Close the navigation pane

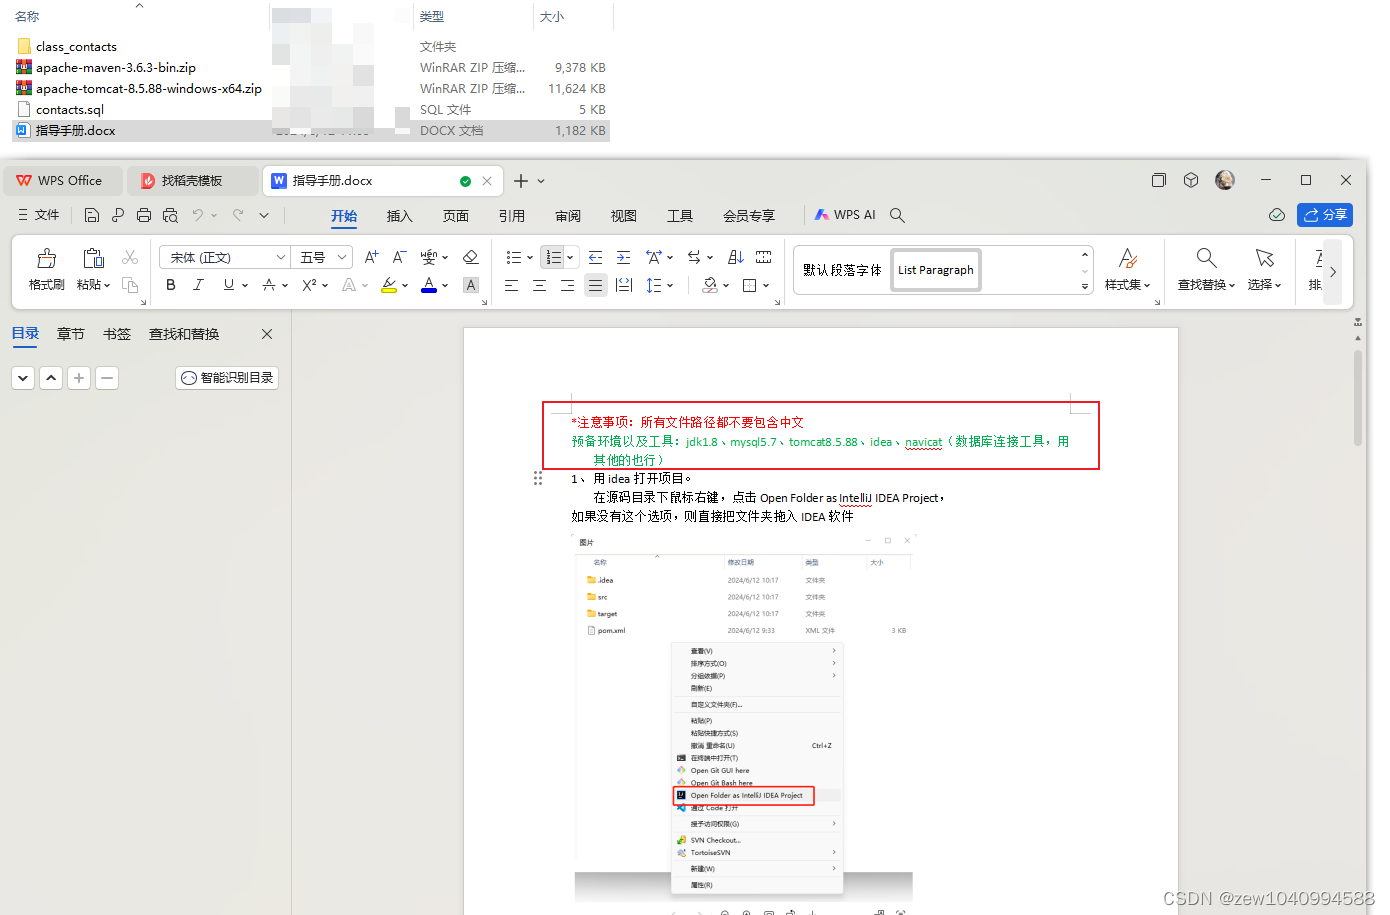click(x=267, y=334)
